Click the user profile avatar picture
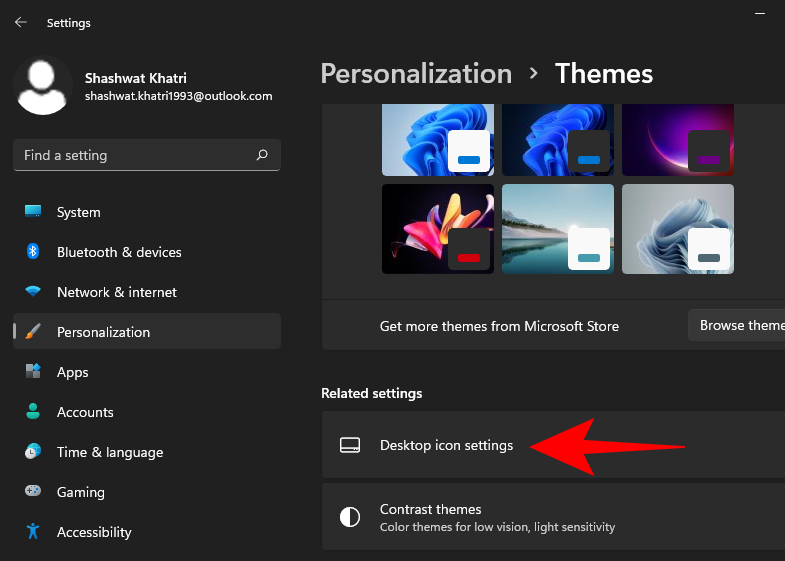Viewport: 785px width, 561px height. (42, 86)
